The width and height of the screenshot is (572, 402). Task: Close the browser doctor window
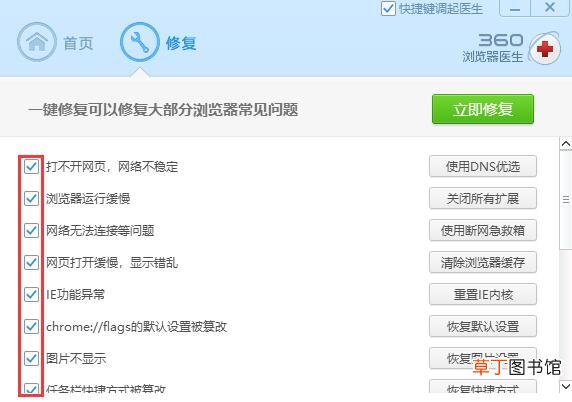(550, 8)
